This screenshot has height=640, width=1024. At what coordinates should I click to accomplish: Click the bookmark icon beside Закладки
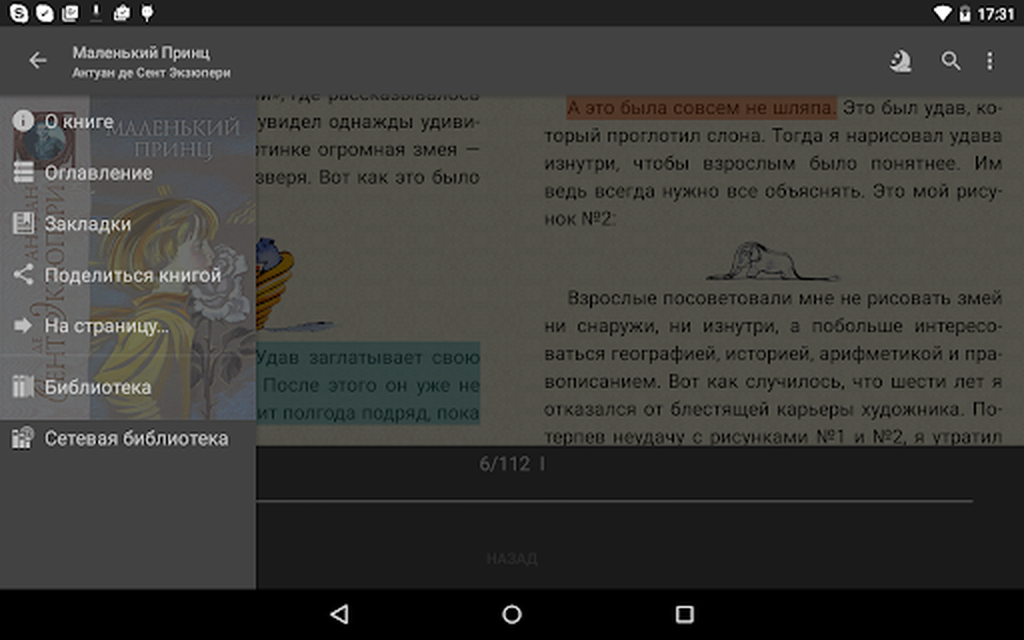pos(23,223)
